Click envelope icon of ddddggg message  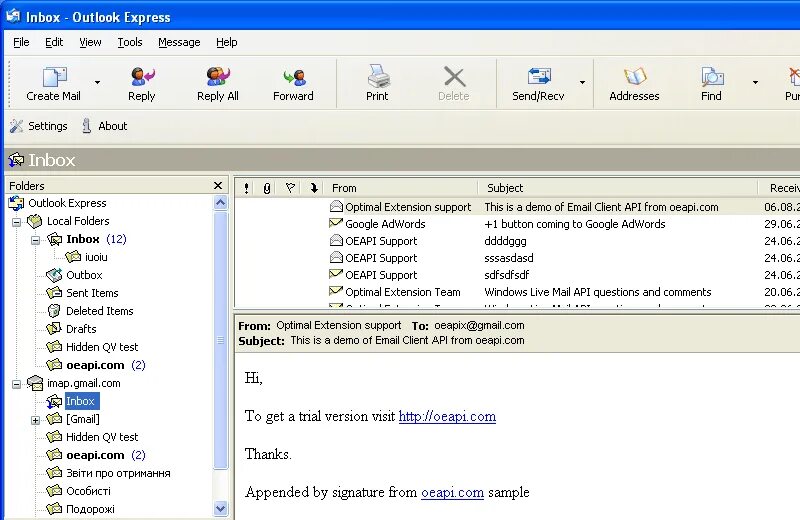(x=336, y=240)
